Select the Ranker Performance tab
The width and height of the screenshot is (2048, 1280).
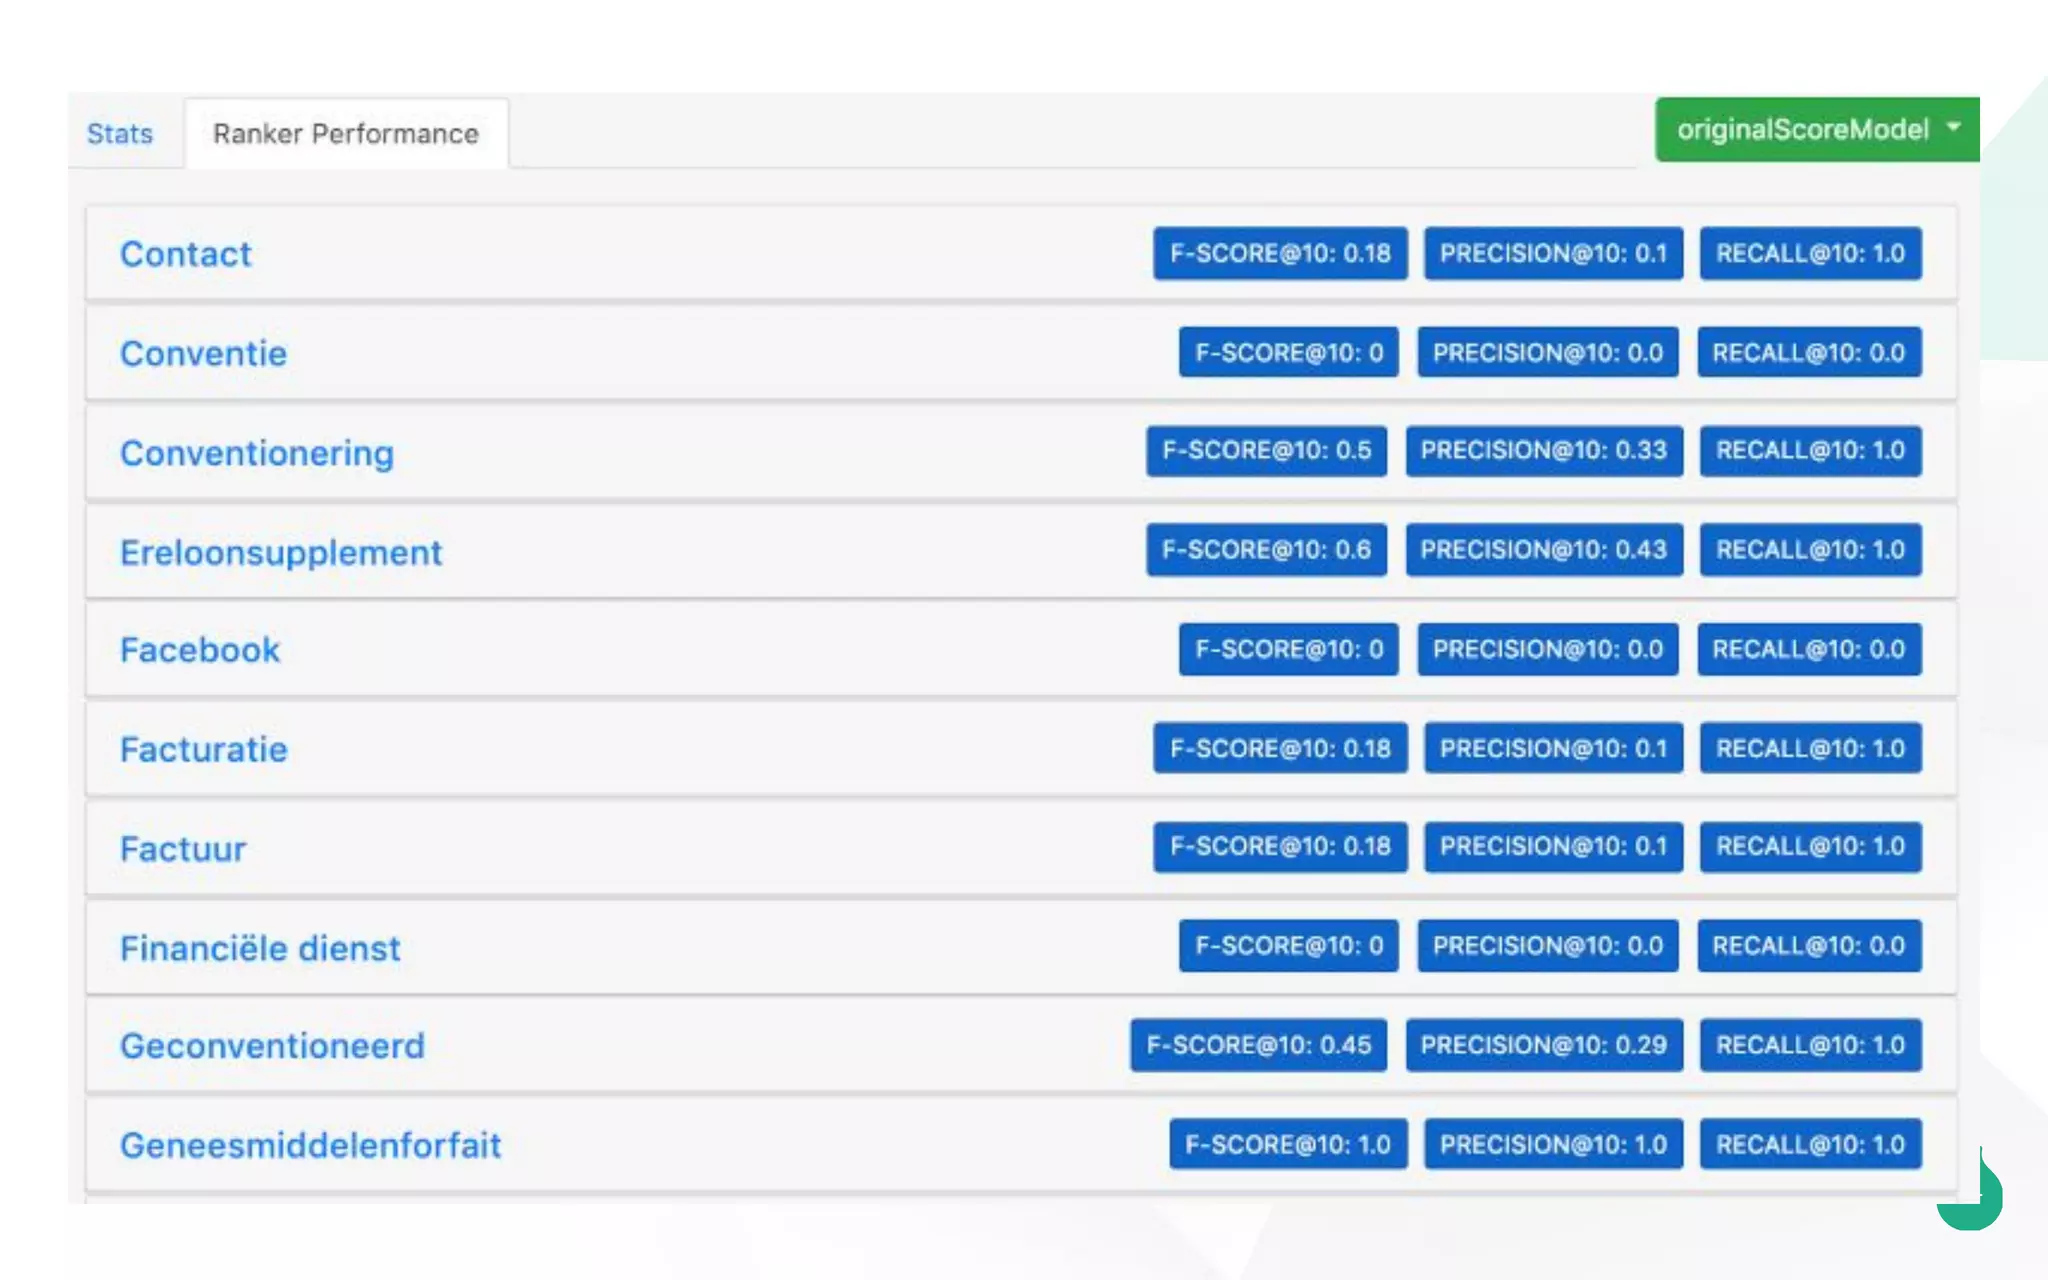click(345, 134)
